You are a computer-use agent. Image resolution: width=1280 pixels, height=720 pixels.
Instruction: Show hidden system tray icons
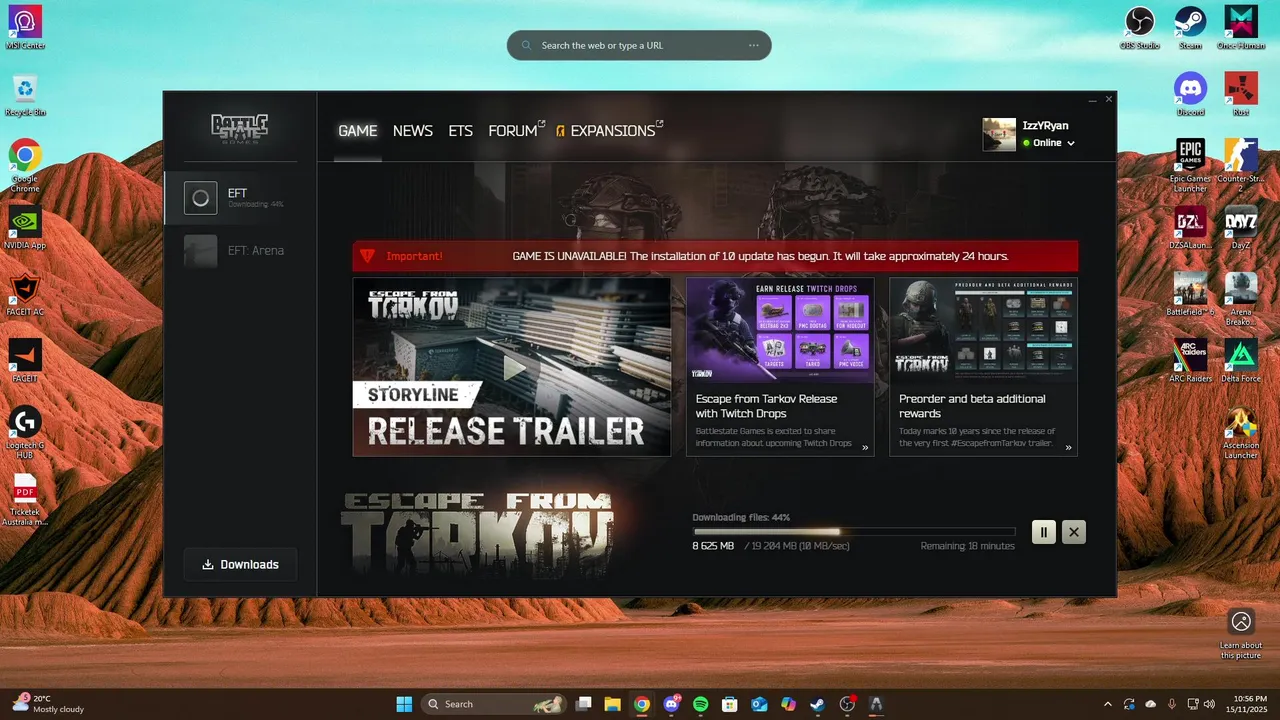[1107, 704]
